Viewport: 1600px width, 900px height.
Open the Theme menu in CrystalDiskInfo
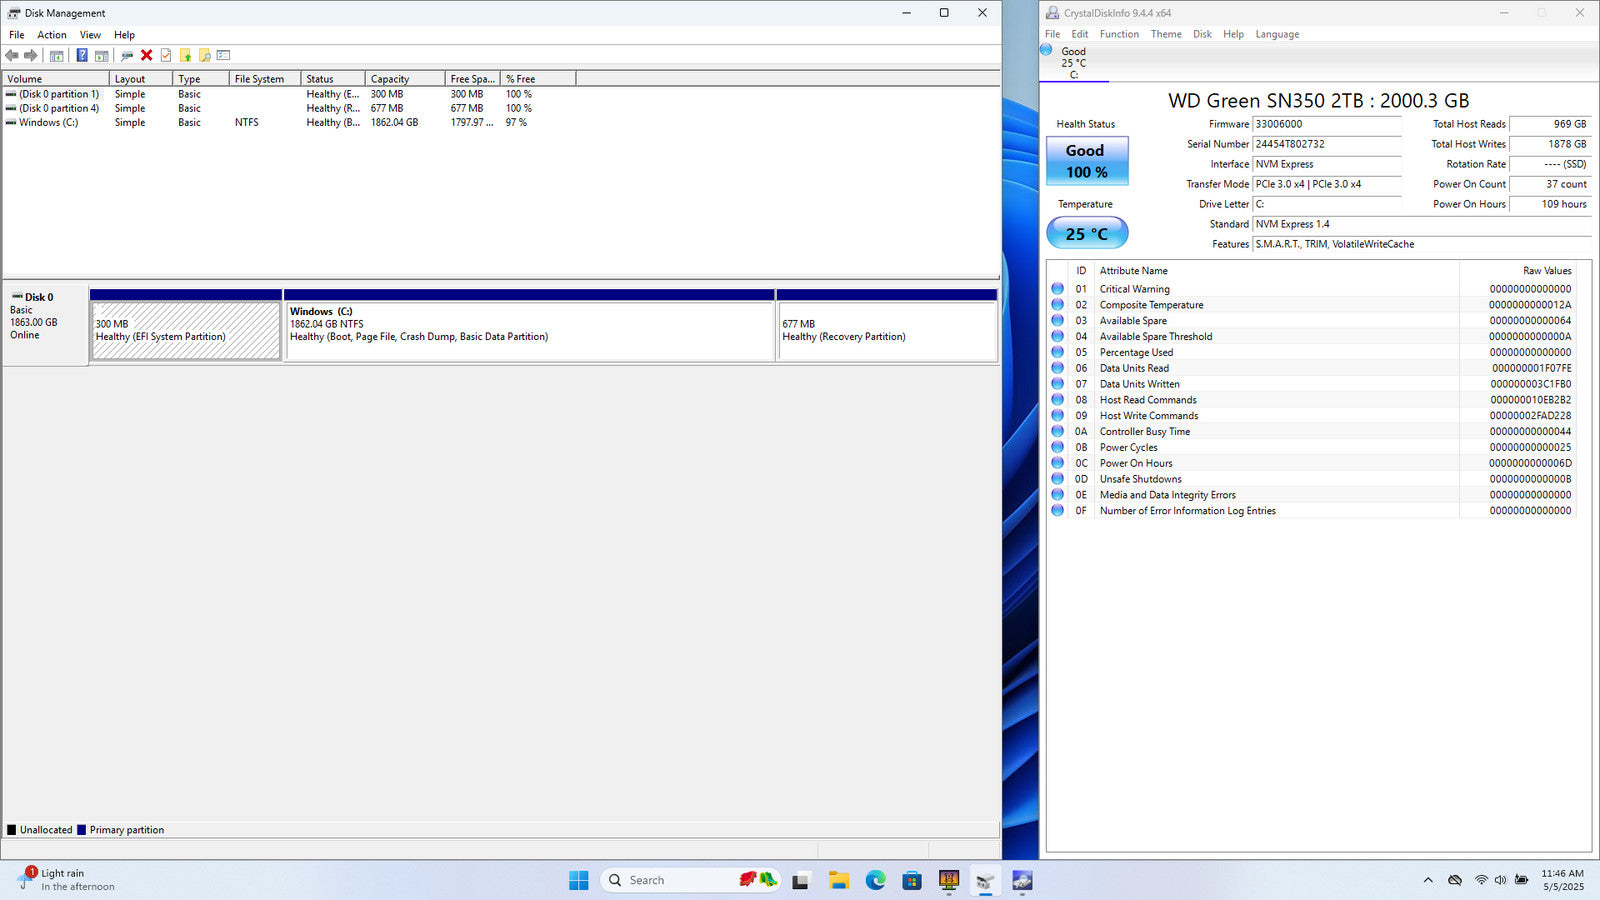(1166, 34)
